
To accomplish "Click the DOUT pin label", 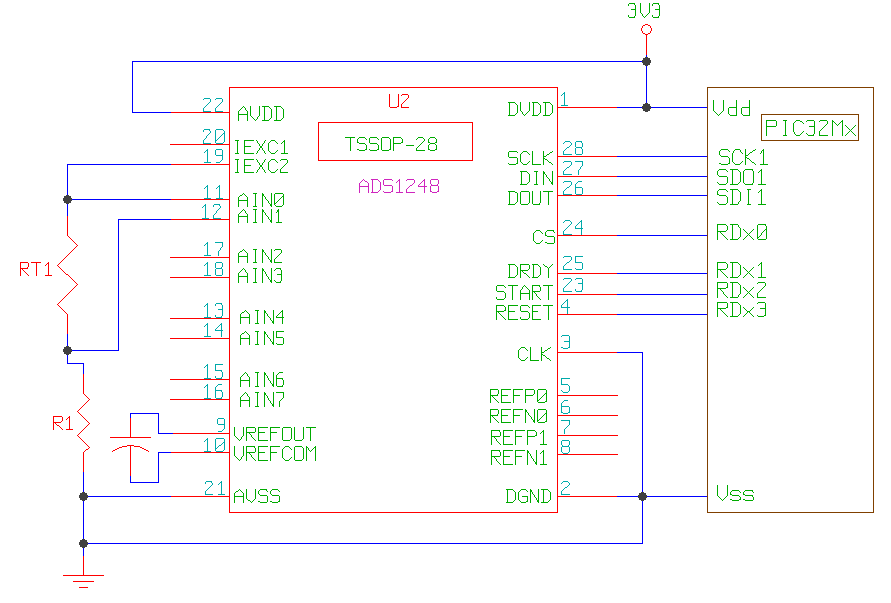I will click(x=530, y=198).
